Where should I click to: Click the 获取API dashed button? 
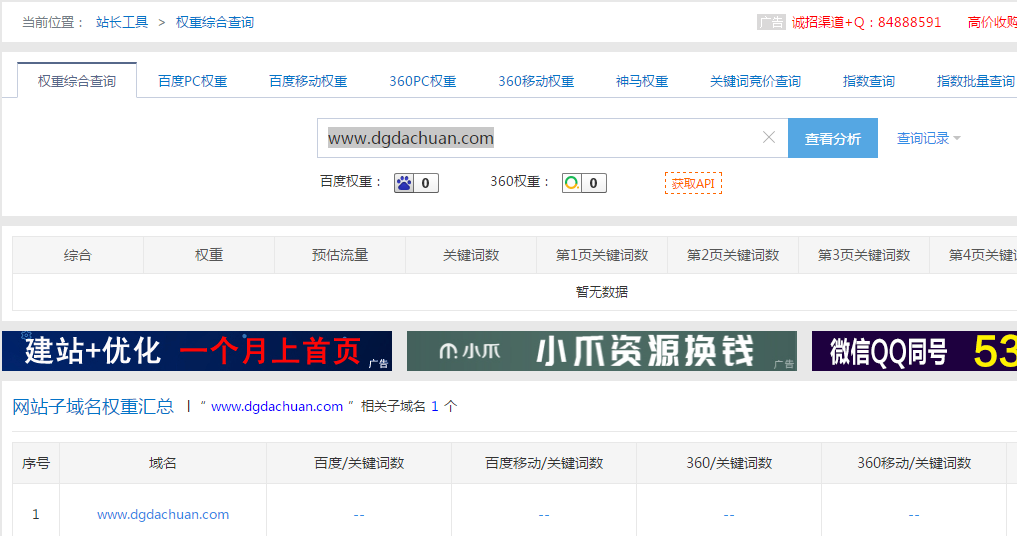coord(693,184)
